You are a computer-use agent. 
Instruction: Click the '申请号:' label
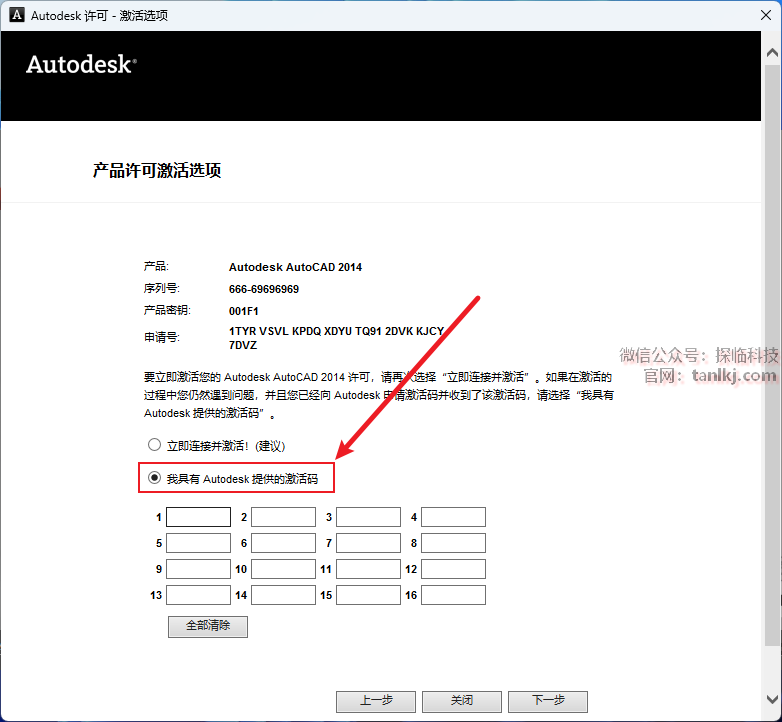[x=162, y=338]
